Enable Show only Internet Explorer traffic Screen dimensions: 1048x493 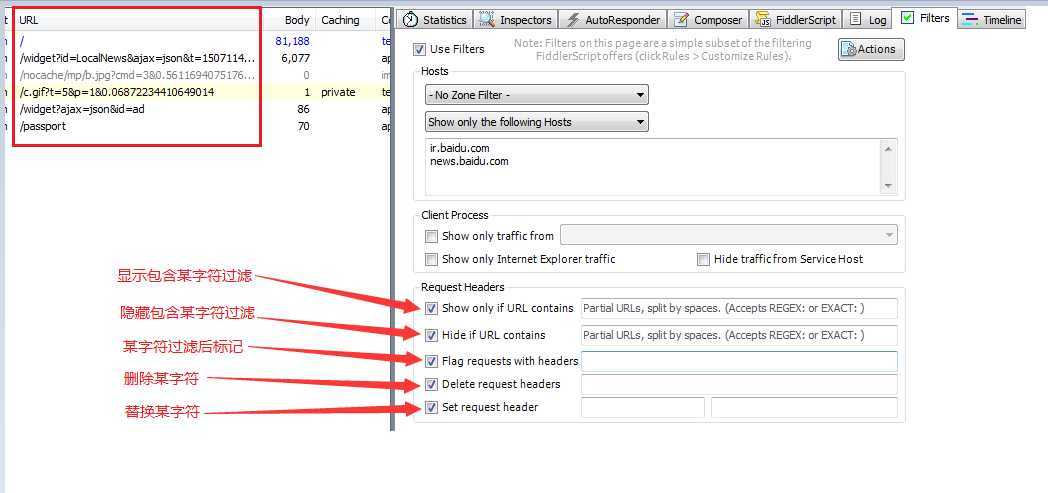pos(431,259)
